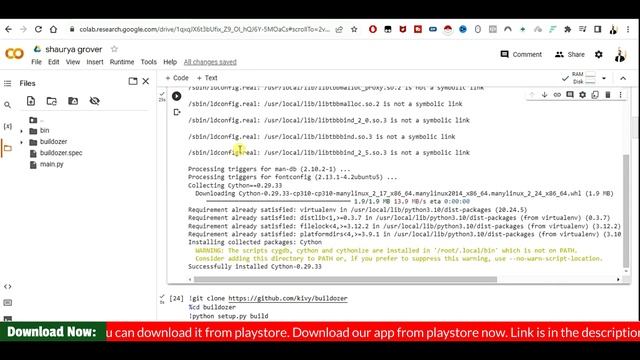Open the variables sidebar panel
The width and height of the screenshot is (640, 360).
coord(7,126)
